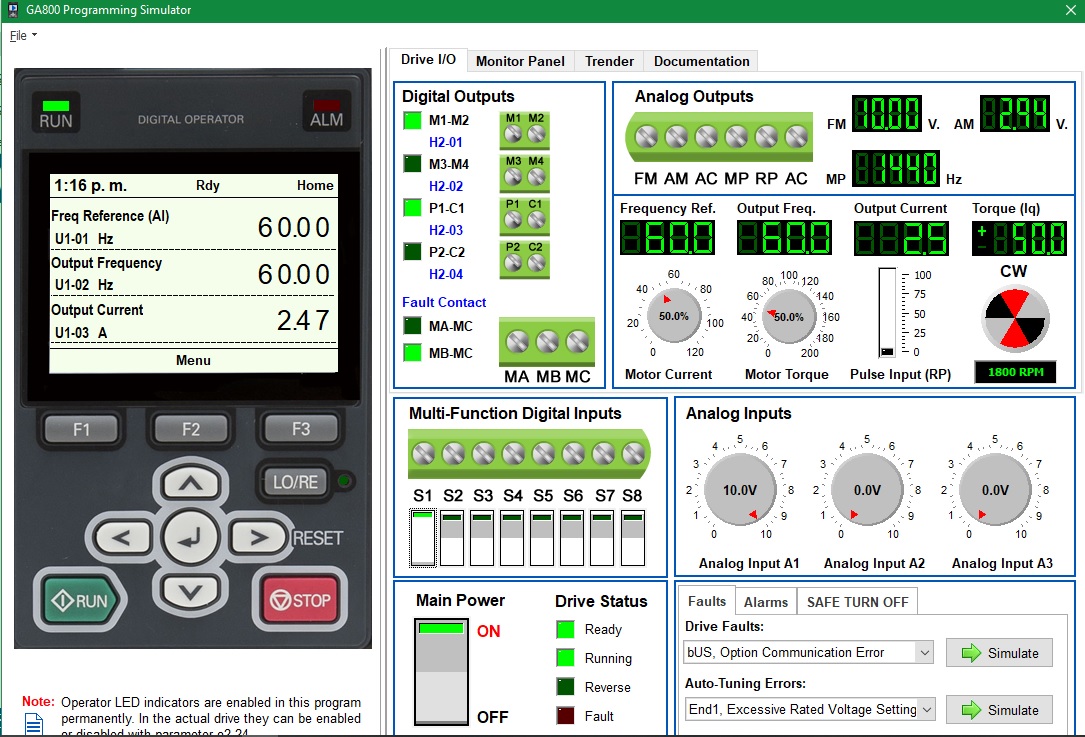The width and height of the screenshot is (1085, 737).
Task: Click the Motor Current gauge dial
Action: coord(673,316)
